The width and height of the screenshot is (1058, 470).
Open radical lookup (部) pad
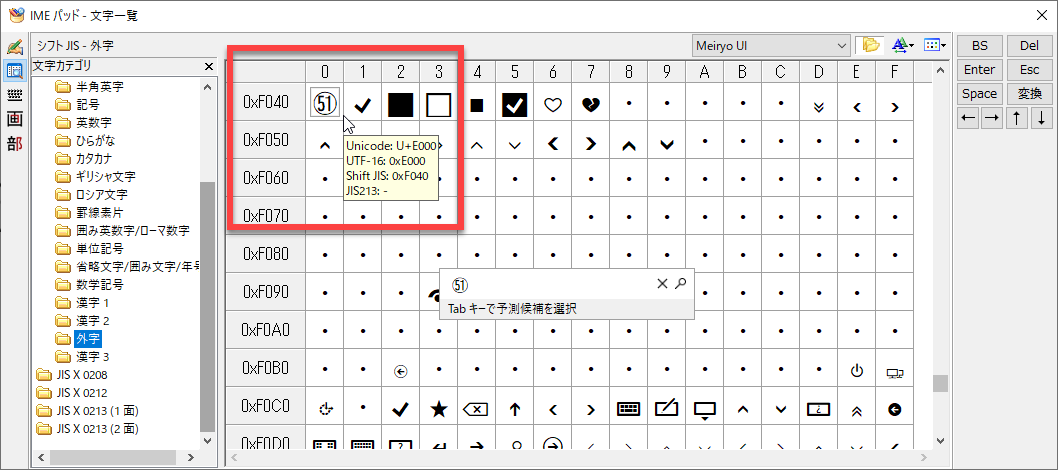click(x=14, y=142)
